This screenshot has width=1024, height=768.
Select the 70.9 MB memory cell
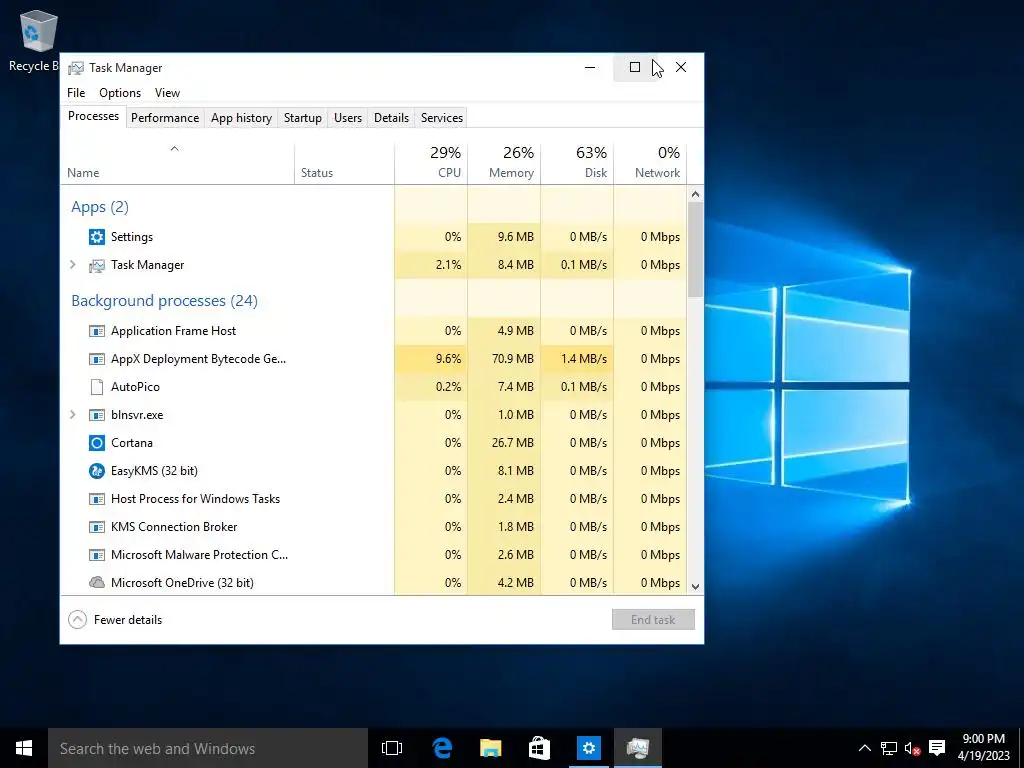pos(504,359)
